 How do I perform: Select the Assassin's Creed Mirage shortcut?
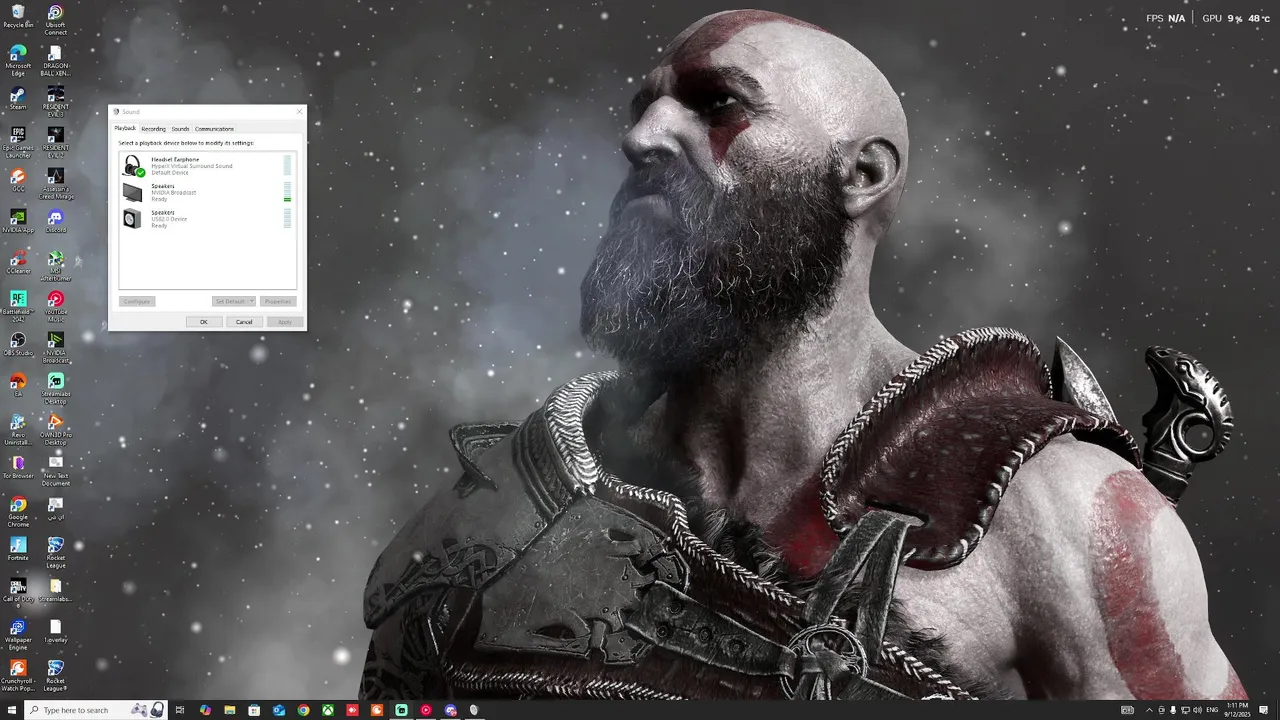pyautogui.click(x=56, y=183)
